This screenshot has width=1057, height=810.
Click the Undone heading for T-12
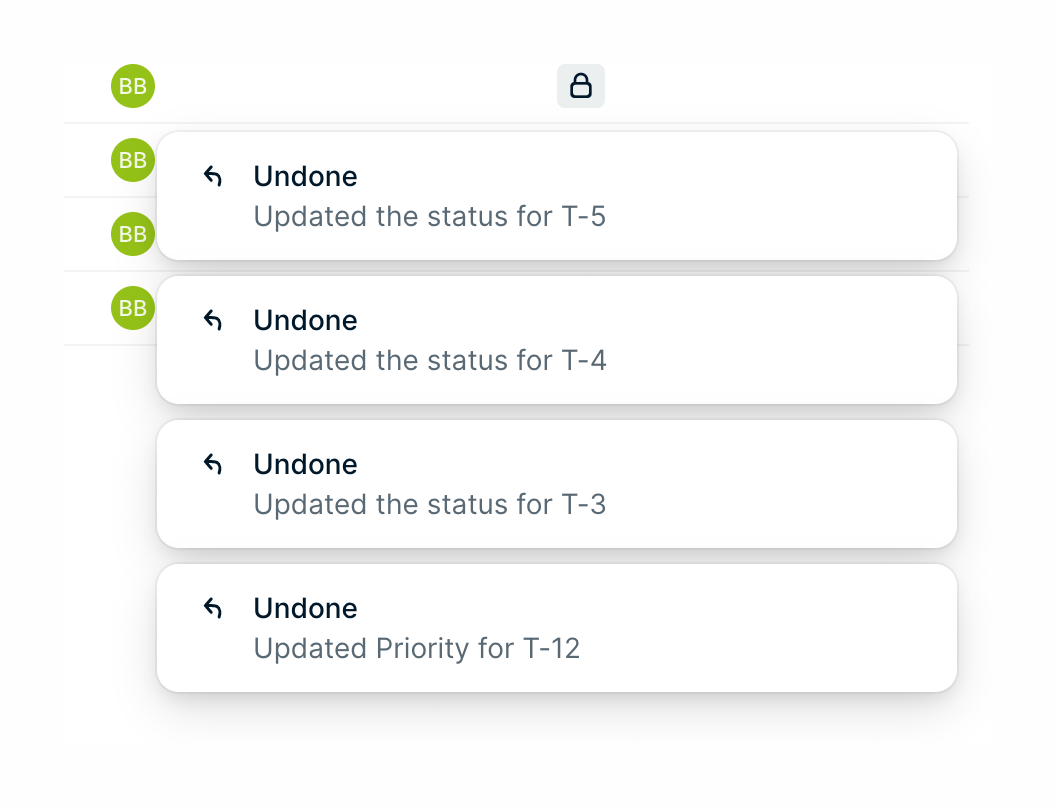pyautogui.click(x=305, y=608)
